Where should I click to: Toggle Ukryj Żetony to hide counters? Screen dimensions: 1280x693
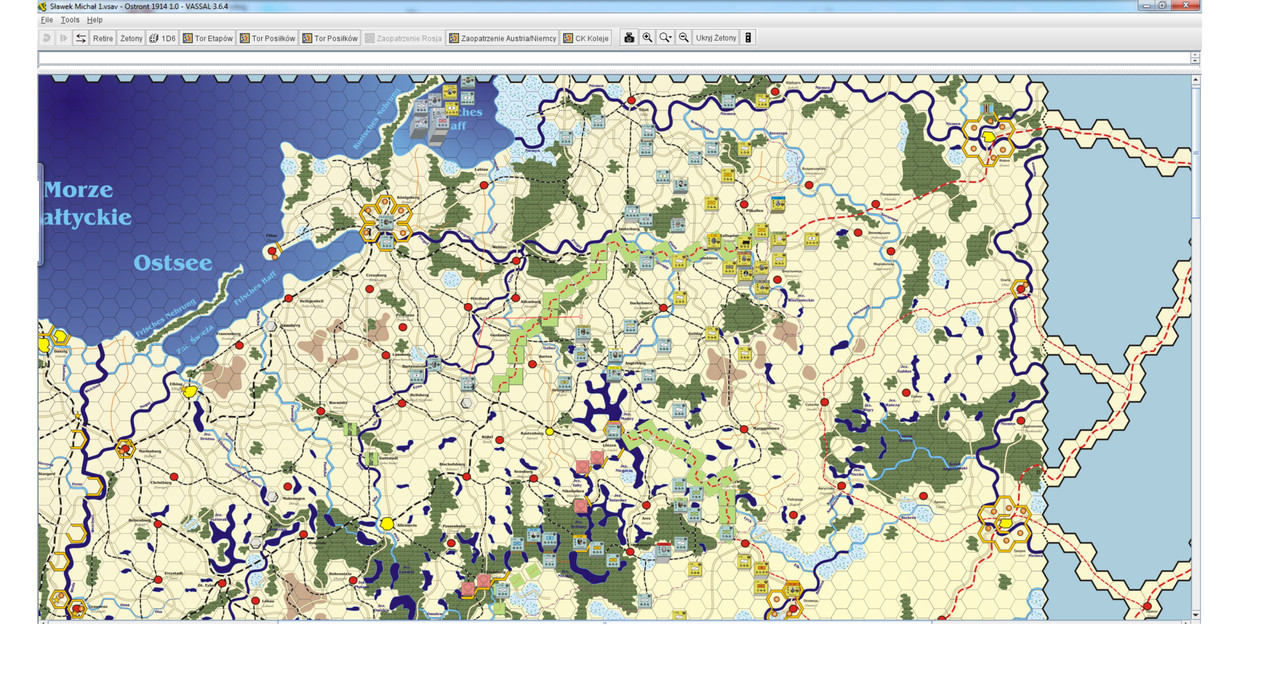716,38
